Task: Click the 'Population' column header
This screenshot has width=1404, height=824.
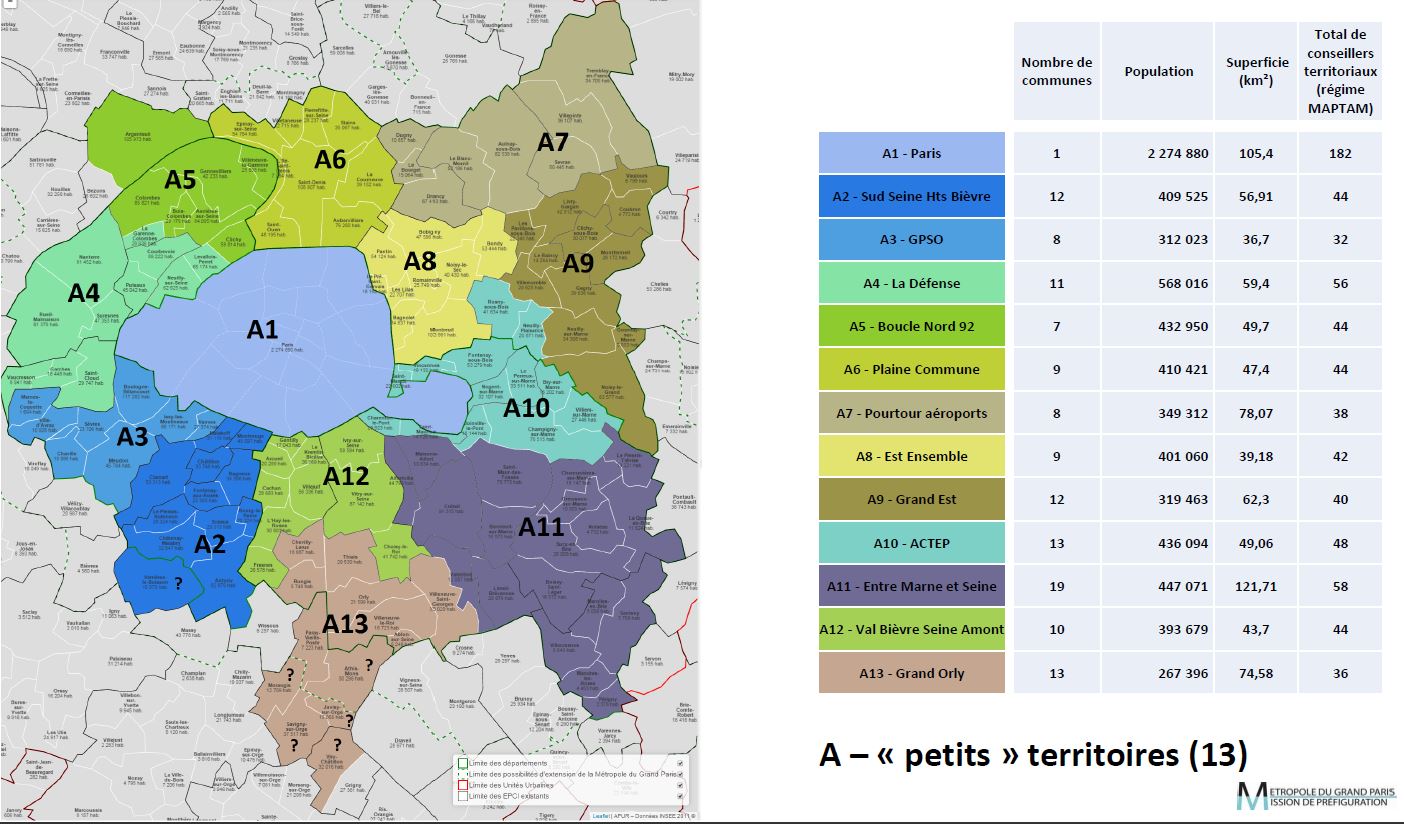Action: 1158,72
